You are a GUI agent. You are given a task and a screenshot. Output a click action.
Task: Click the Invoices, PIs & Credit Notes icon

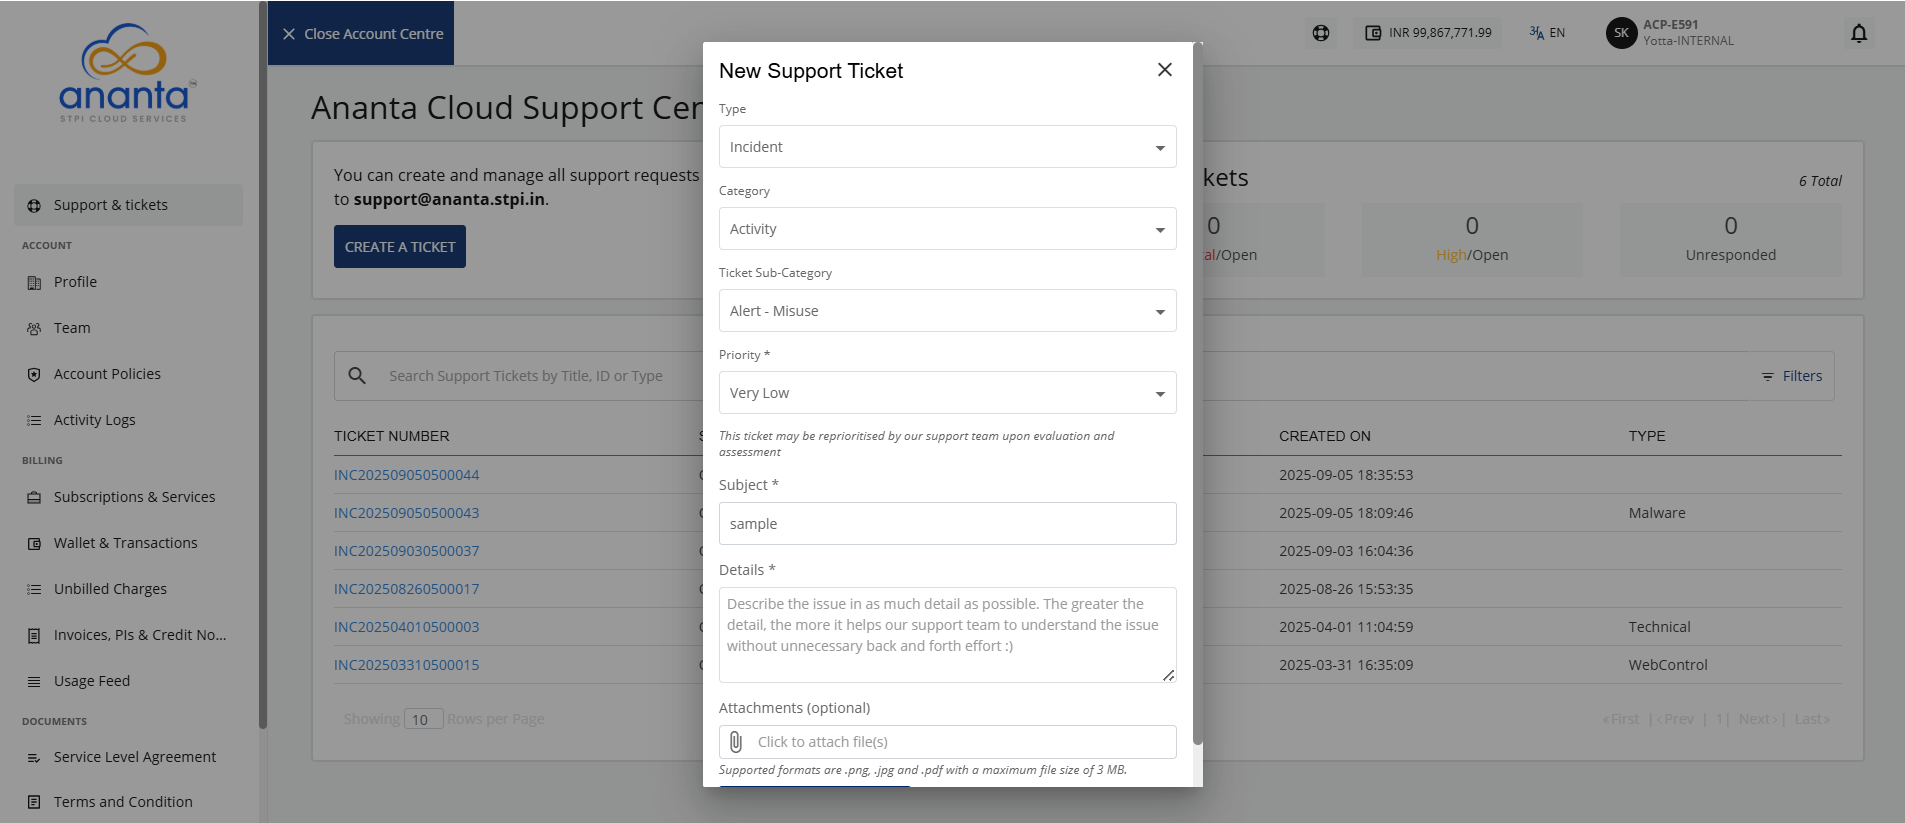[34, 635]
